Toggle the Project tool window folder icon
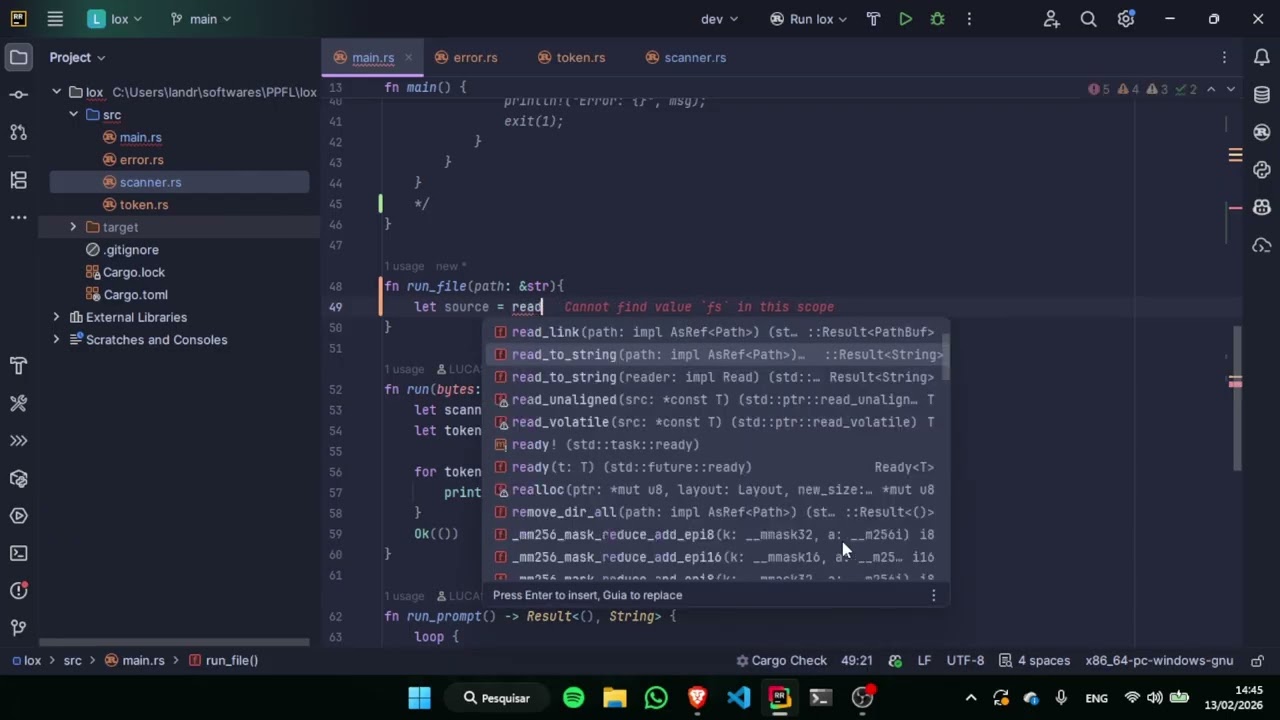 18,57
